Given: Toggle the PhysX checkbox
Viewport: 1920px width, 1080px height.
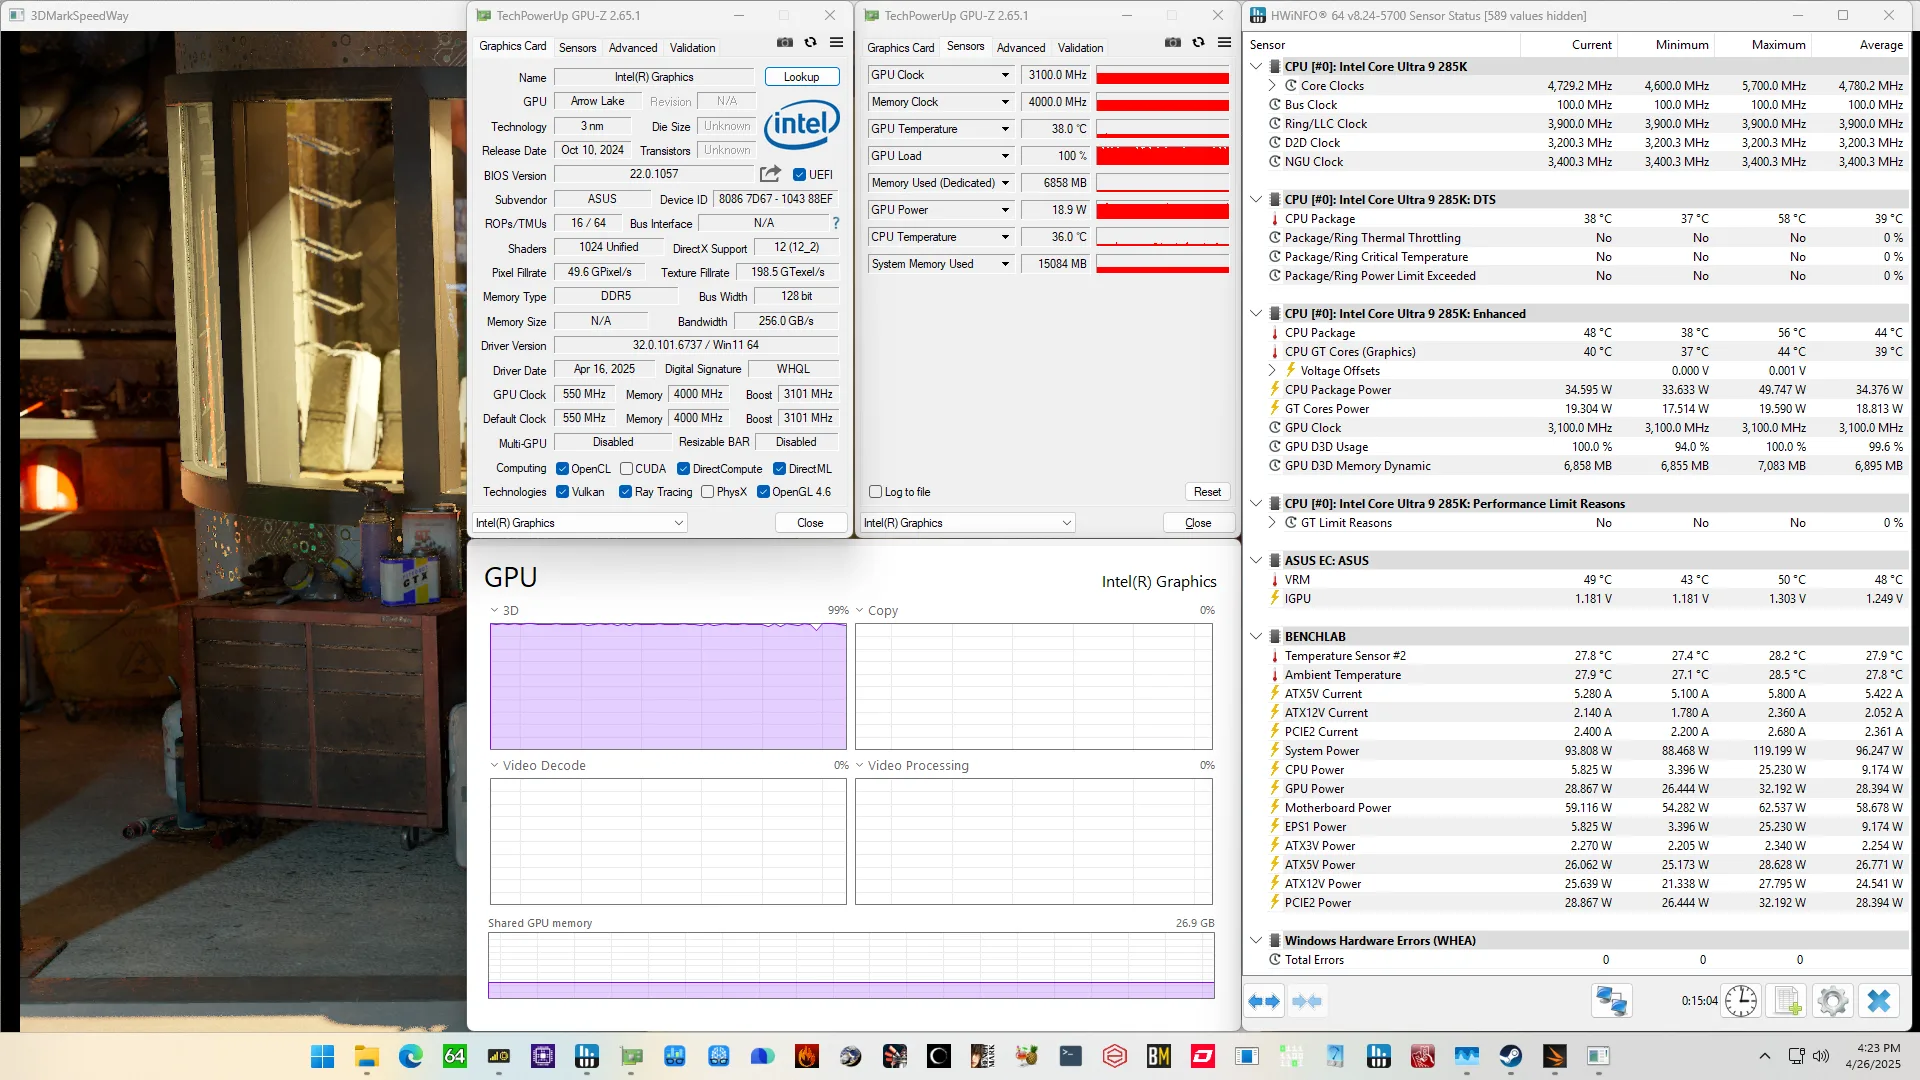Looking at the screenshot, I should point(708,492).
